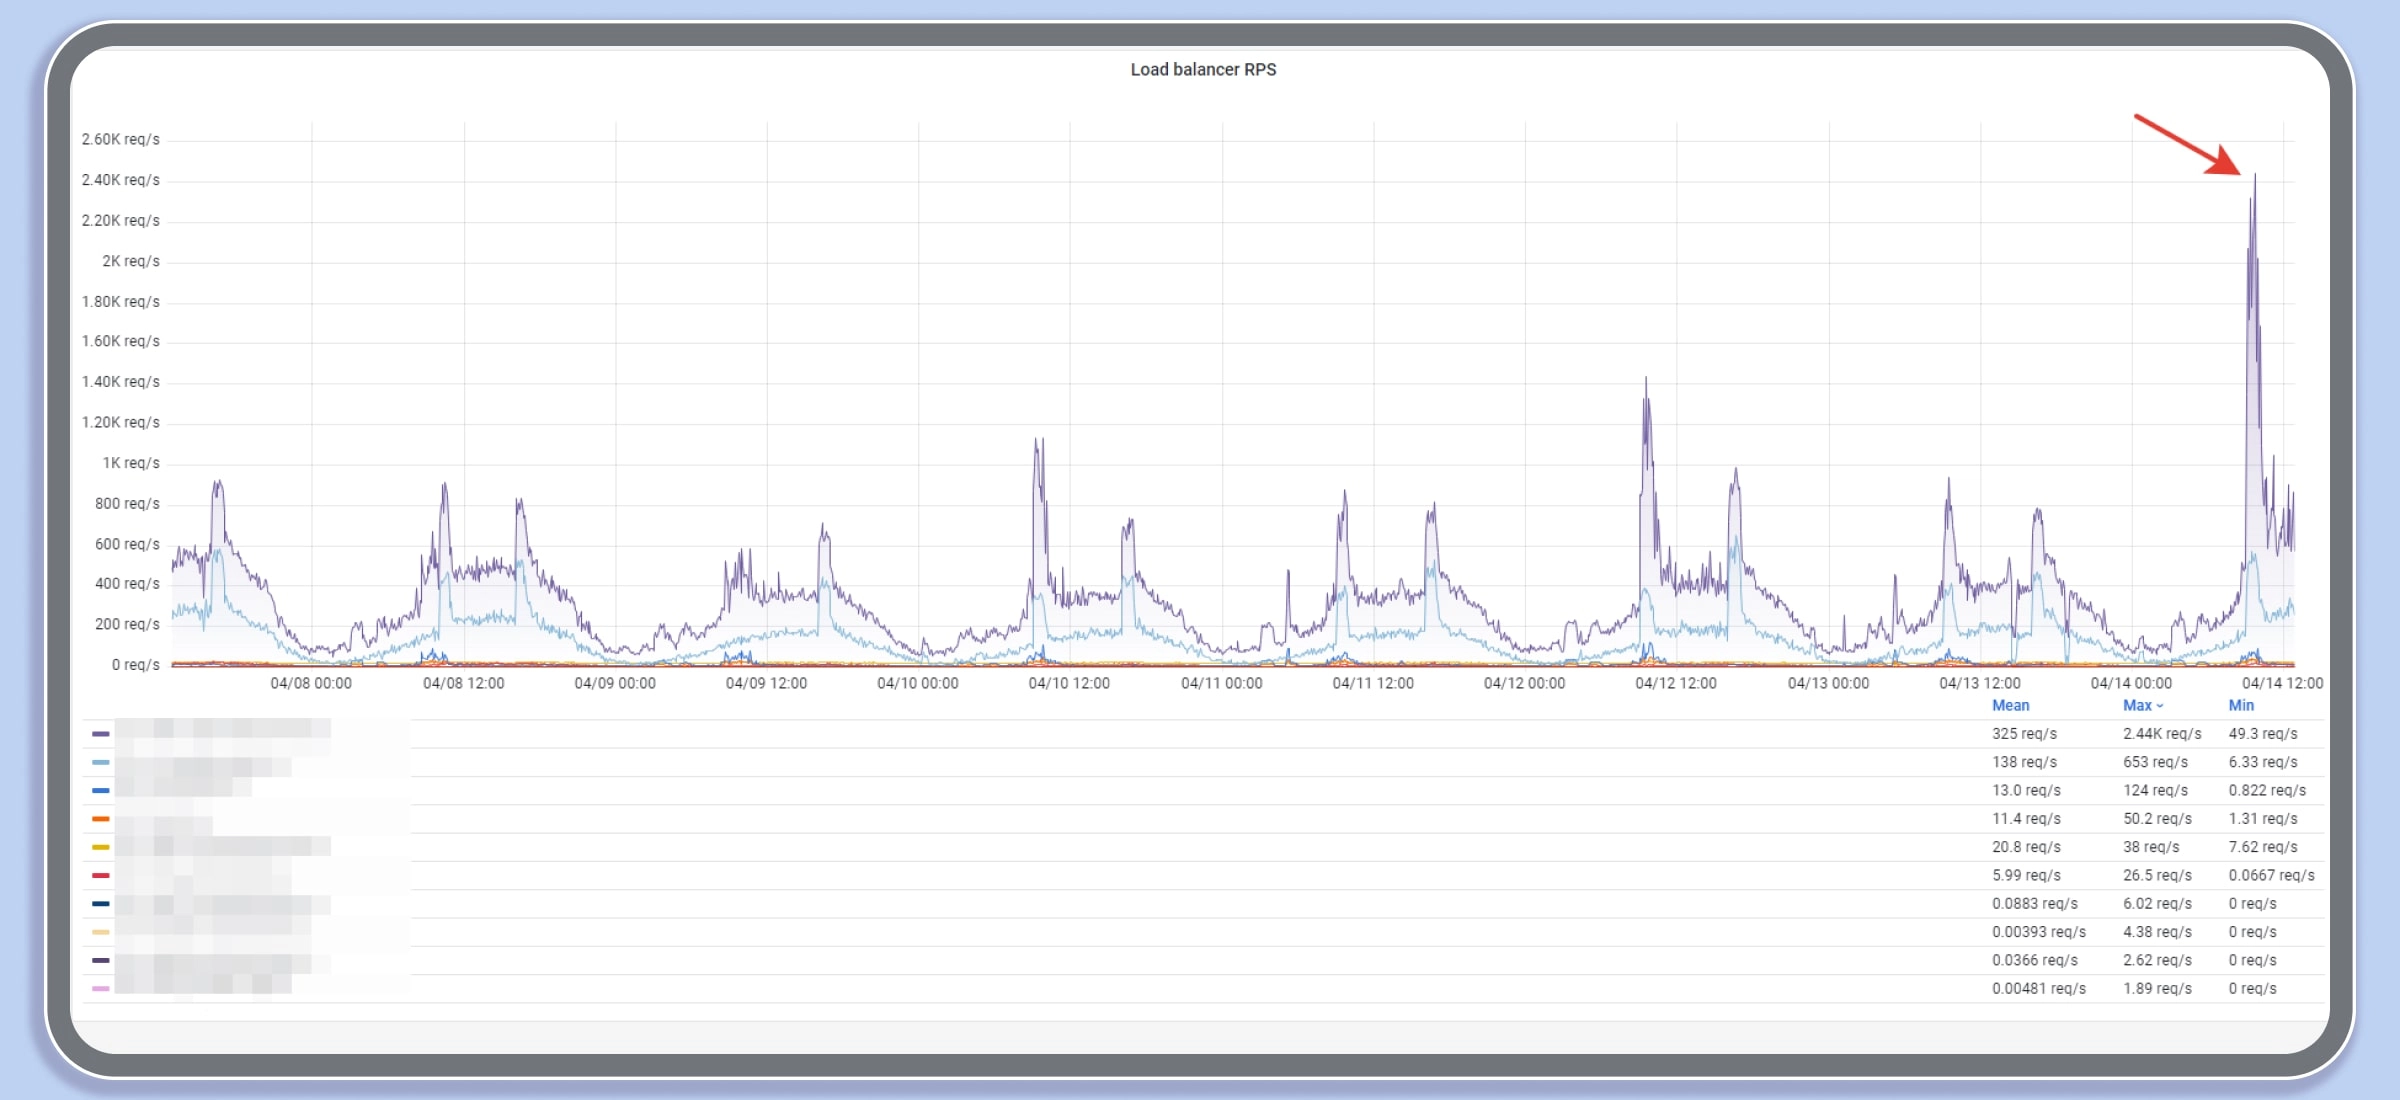Select the 38 req/s max value
This screenshot has width=2400, height=1100.
2151,847
